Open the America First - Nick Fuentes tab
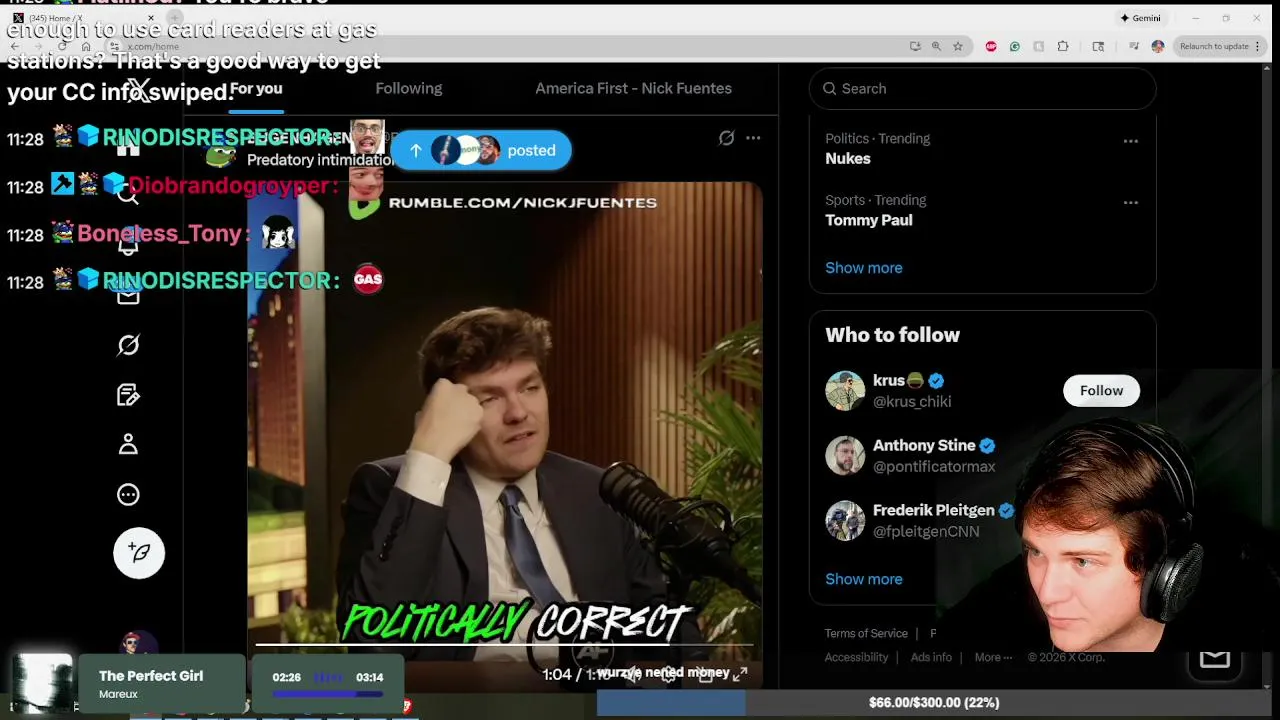Viewport: 1280px width, 720px height. click(x=633, y=88)
